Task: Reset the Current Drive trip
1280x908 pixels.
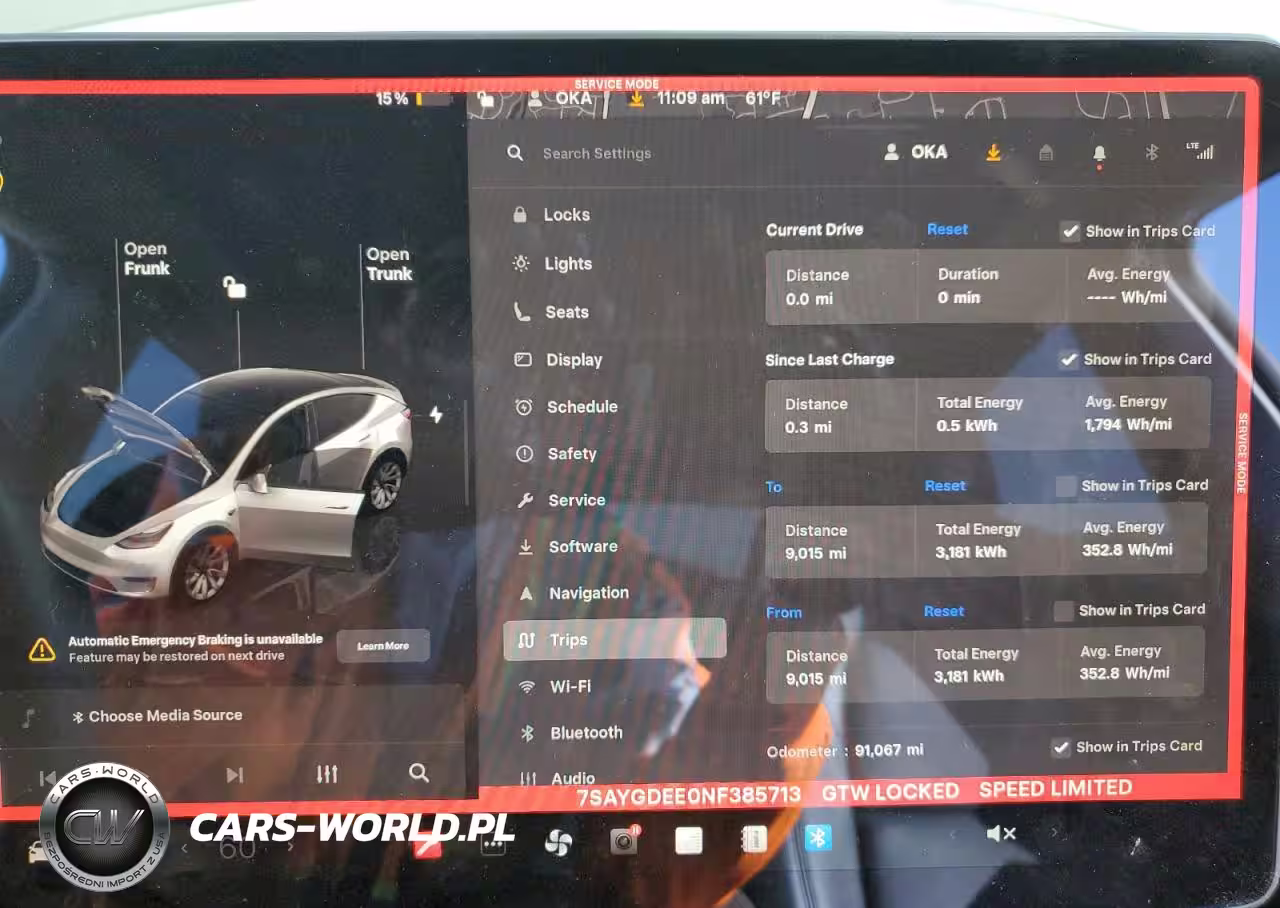Action: coord(947,229)
